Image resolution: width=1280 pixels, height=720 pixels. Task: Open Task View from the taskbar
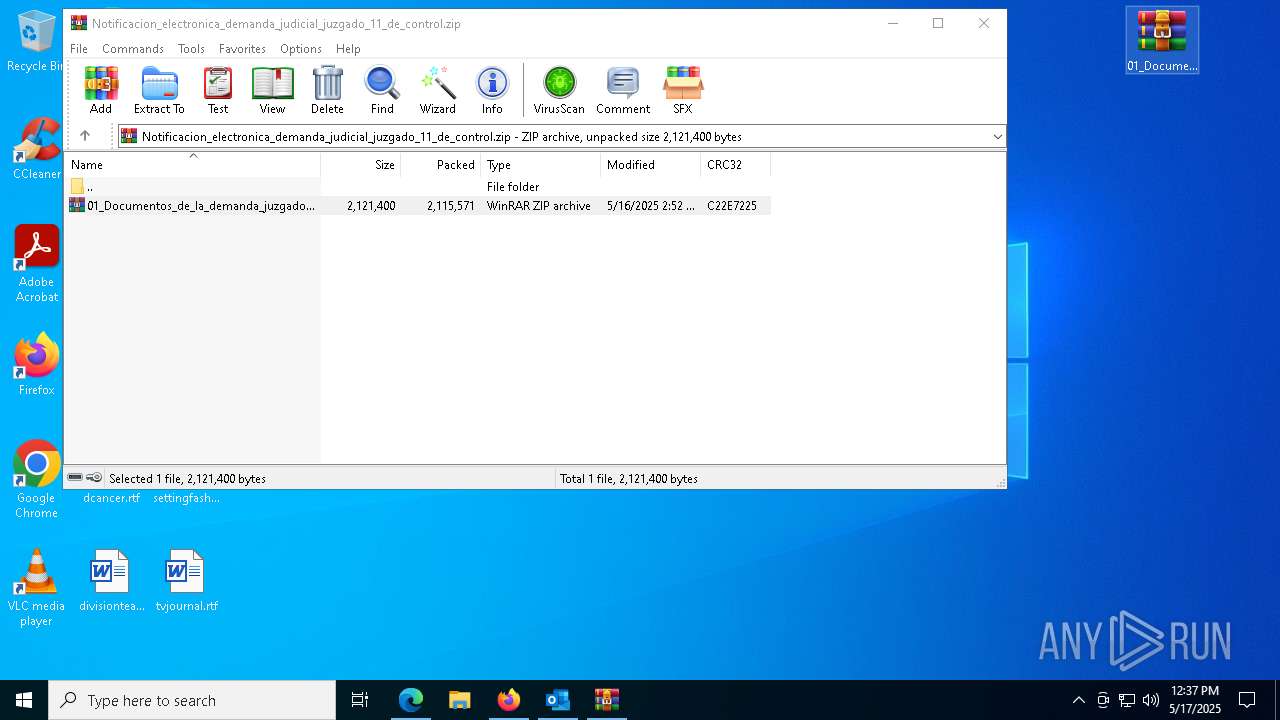[x=360, y=700]
